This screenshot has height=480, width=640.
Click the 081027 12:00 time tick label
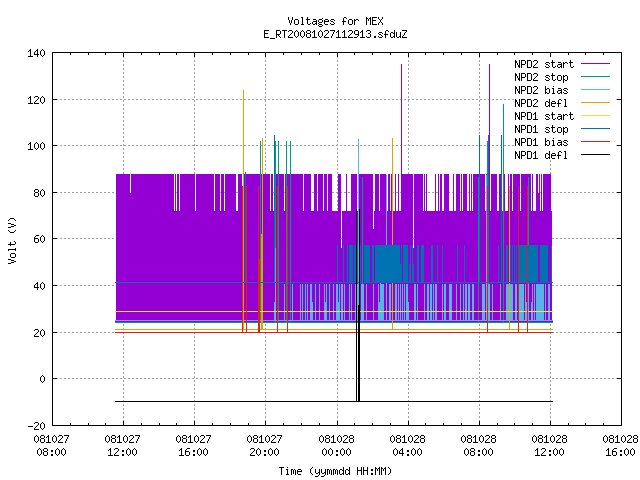point(122,446)
